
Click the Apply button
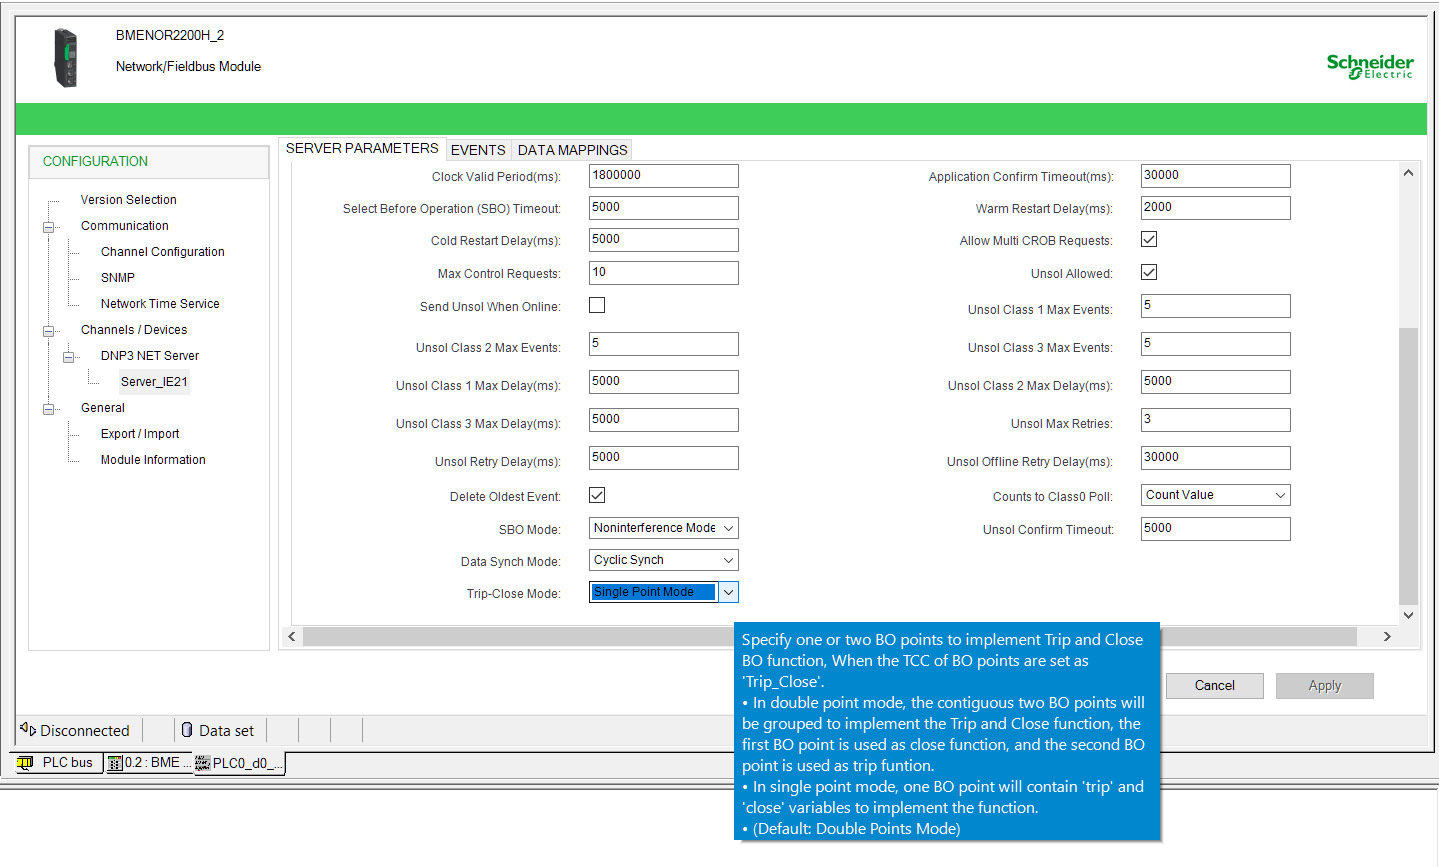tap(1325, 685)
